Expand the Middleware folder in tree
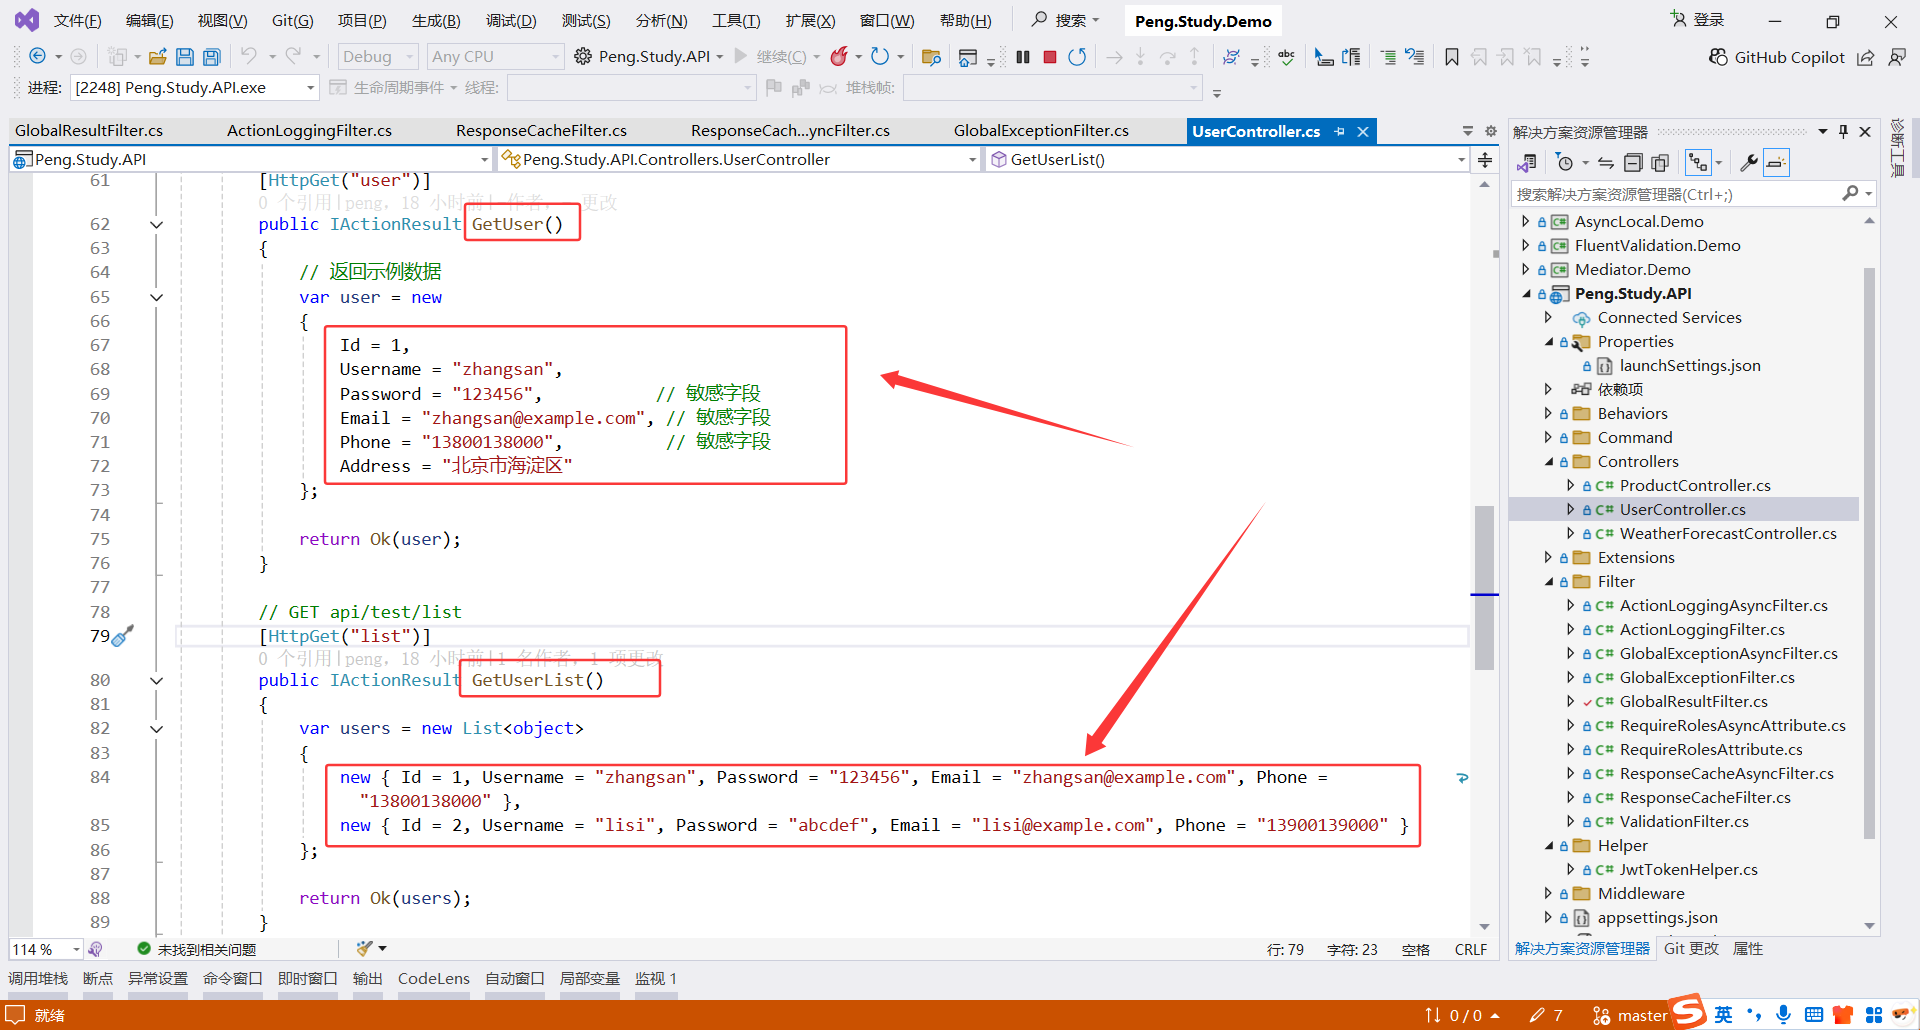This screenshot has height=1030, width=1920. point(1549,894)
